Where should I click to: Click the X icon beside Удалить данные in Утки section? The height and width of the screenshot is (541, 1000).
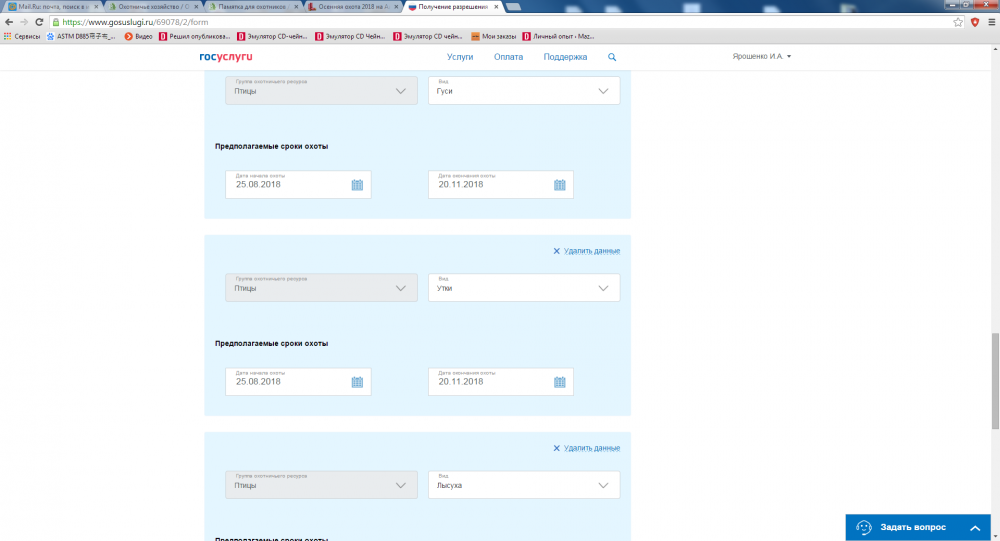(x=556, y=251)
